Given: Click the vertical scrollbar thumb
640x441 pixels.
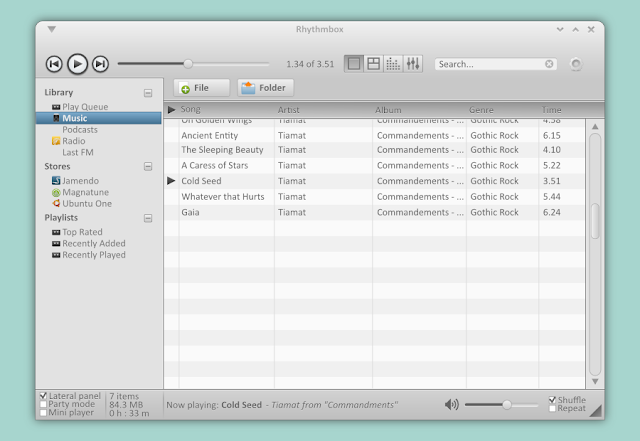Looking at the screenshot, I should (x=595, y=221).
